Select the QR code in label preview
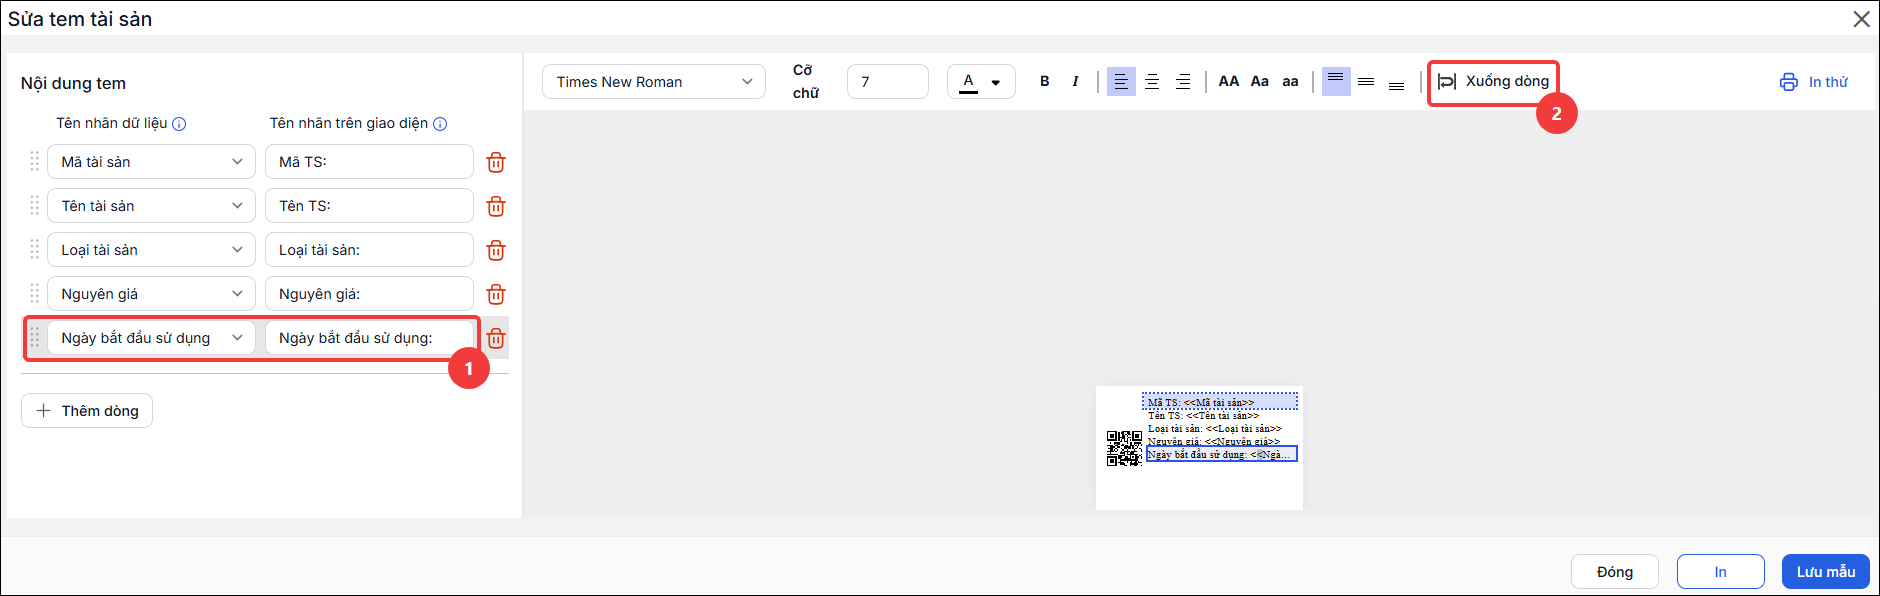This screenshot has height=596, width=1880. [1124, 448]
